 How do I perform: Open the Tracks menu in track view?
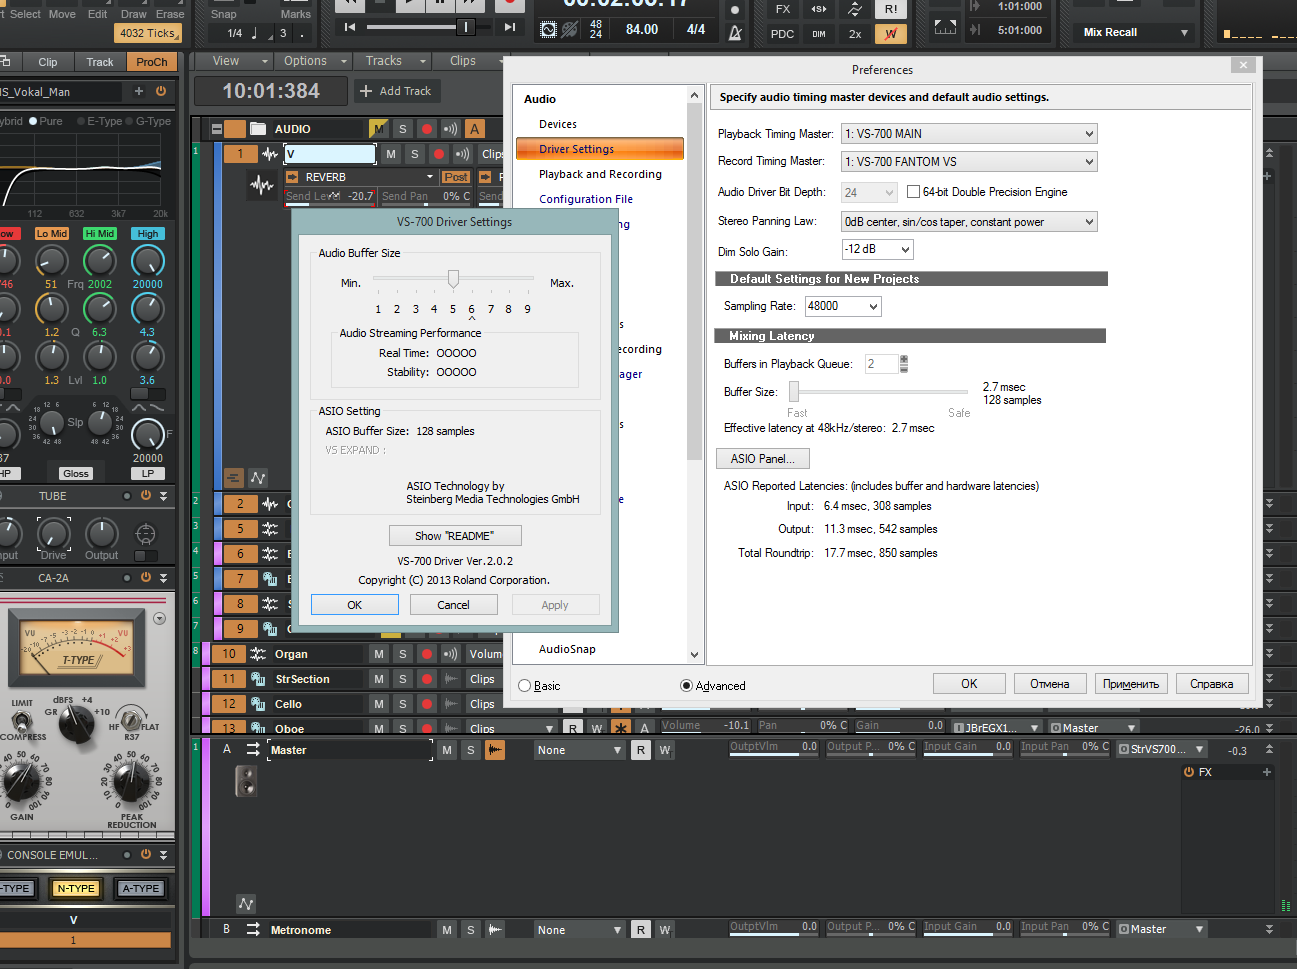point(390,61)
